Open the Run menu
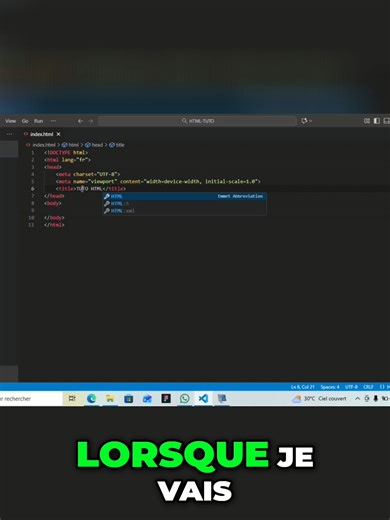Screen dimensions: 390x520 [39, 121]
